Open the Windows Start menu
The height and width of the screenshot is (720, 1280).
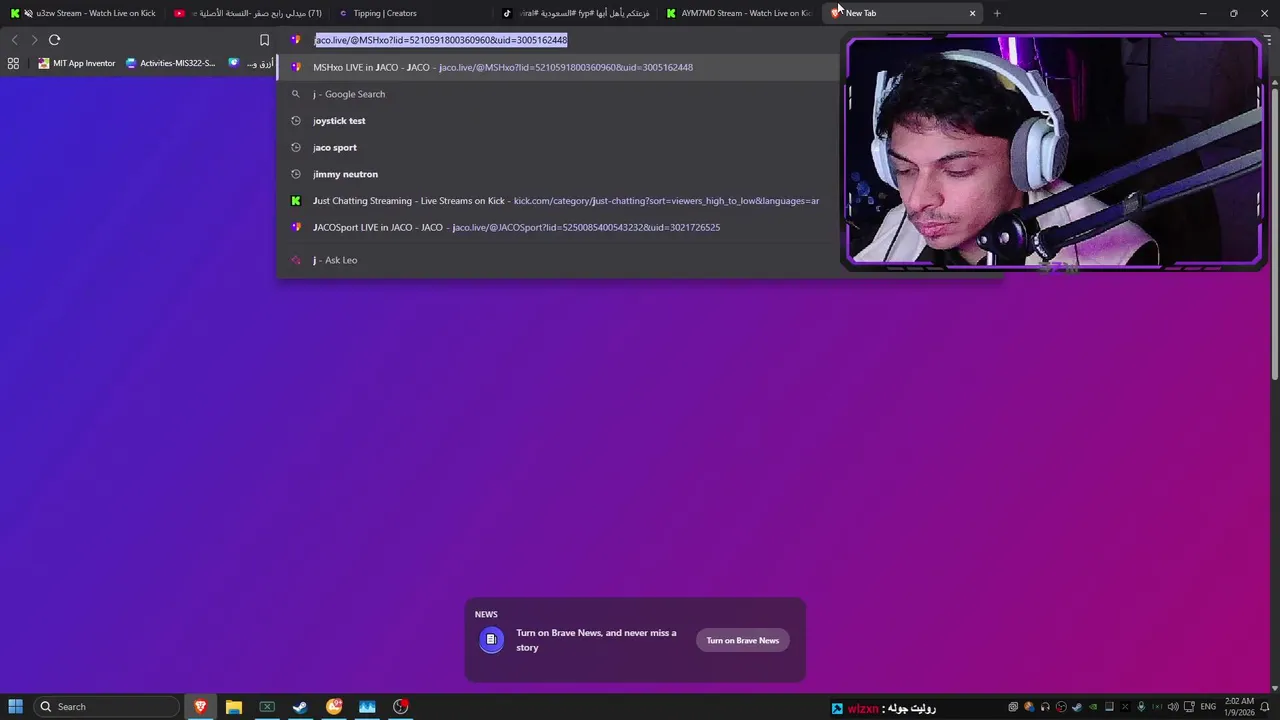pos(15,707)
